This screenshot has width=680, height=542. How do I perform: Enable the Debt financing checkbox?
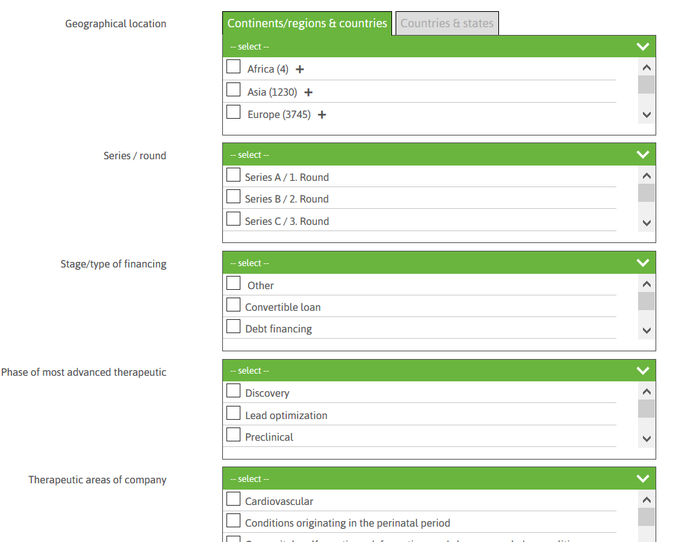[x=233, y=326]
